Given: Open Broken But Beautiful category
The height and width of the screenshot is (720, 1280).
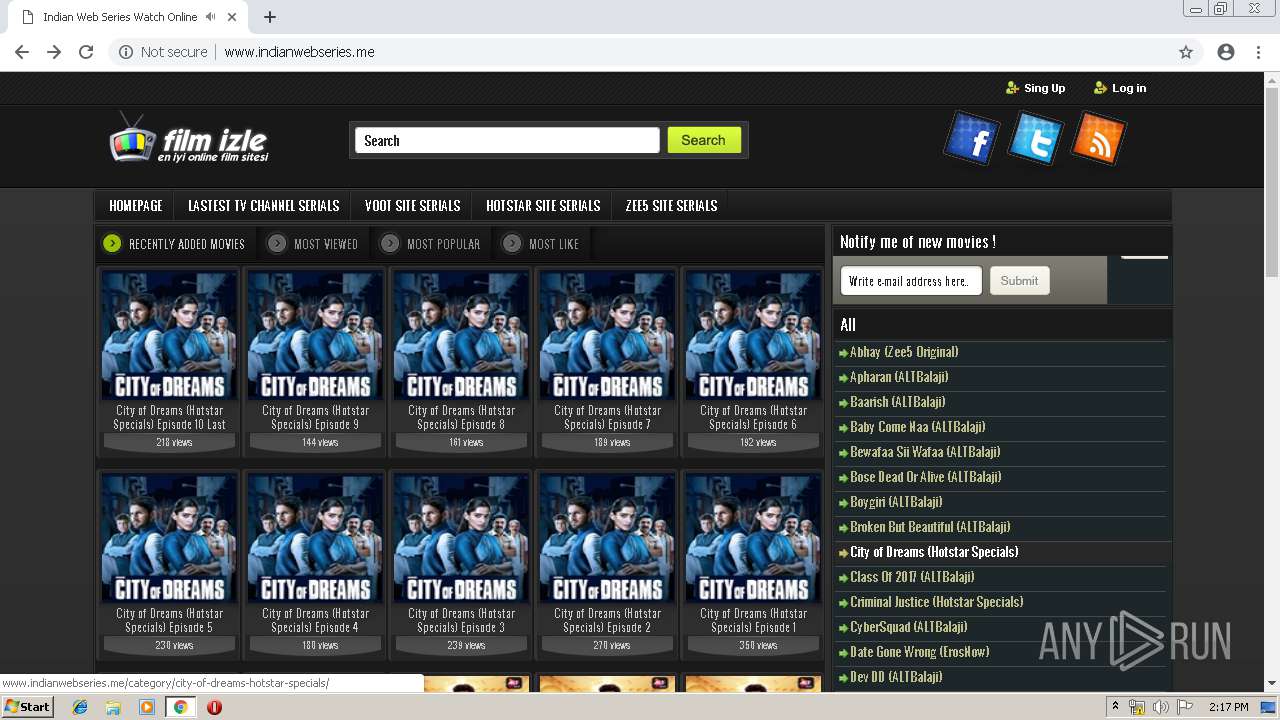Looking at the screenshot, I should pos(930,527).
